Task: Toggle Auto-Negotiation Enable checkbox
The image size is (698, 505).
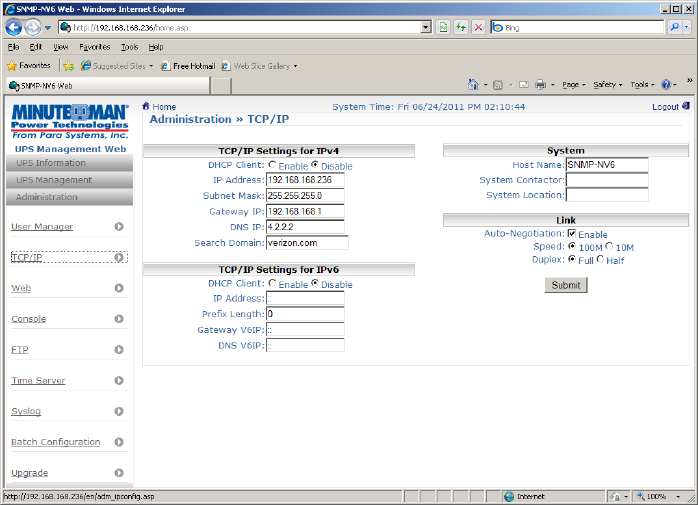Action: pyautogui.click(x=572, y=233)
